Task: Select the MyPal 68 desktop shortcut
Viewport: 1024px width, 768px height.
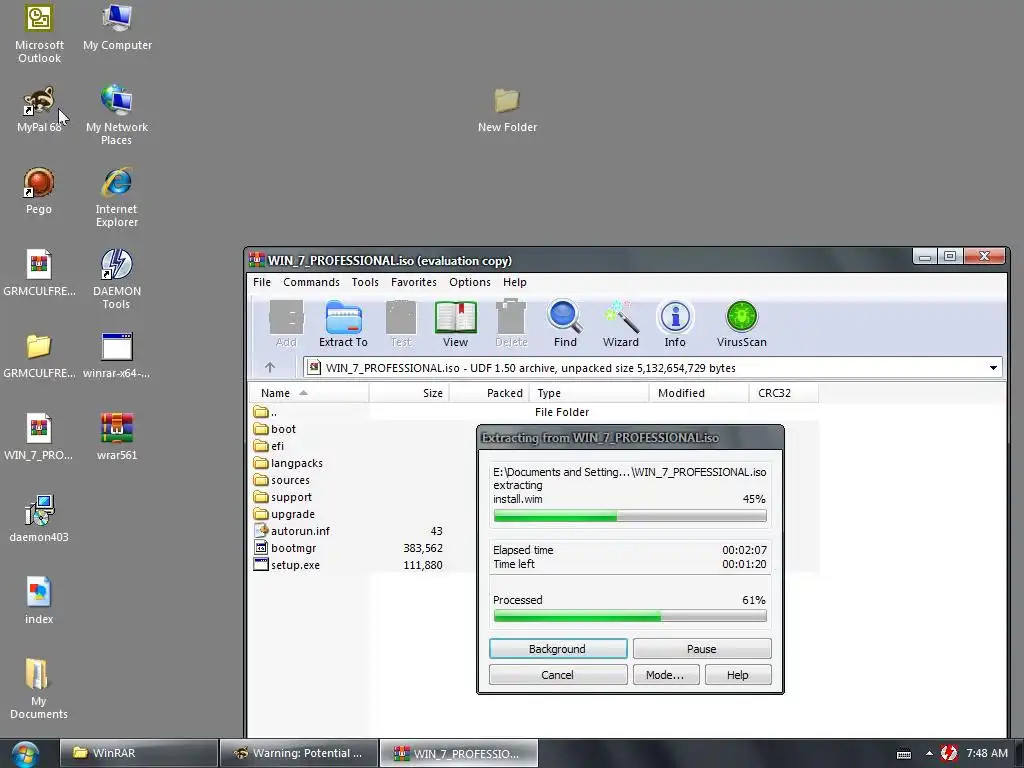Action: tap(39, 110)
